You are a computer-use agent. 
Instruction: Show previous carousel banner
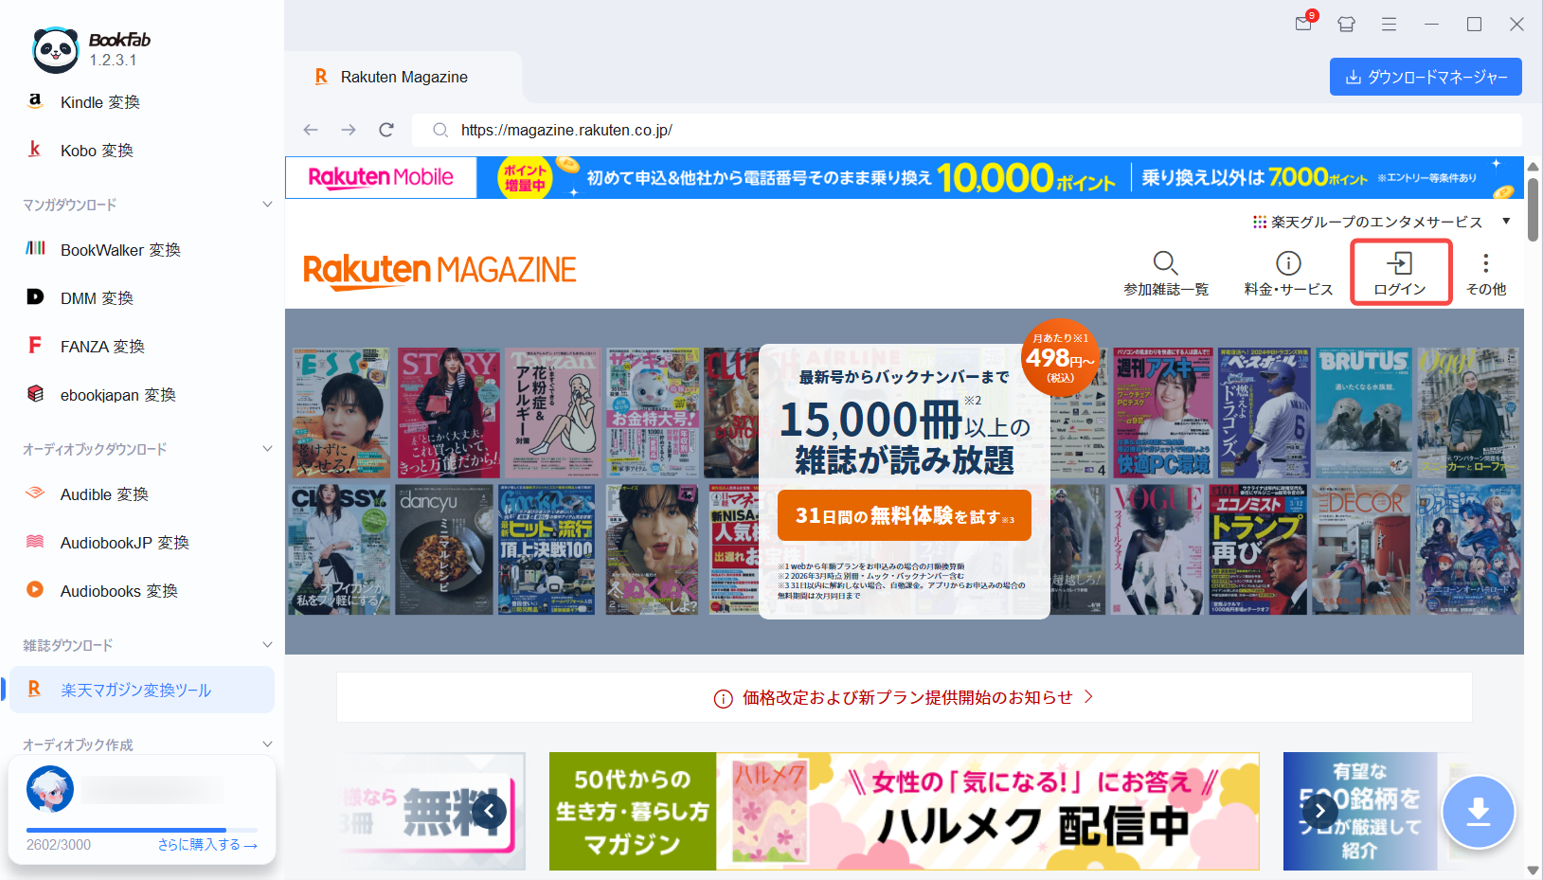tap(490, 811)
